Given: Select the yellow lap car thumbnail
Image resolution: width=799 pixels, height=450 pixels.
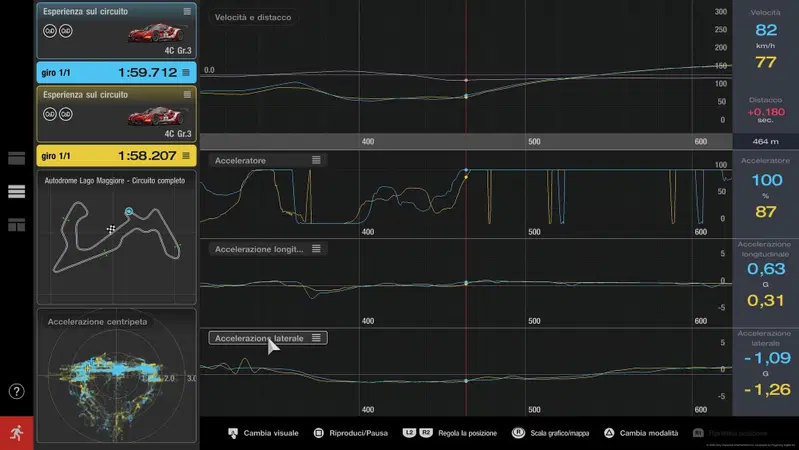Looking at the screenshot, I should [156, 116].
